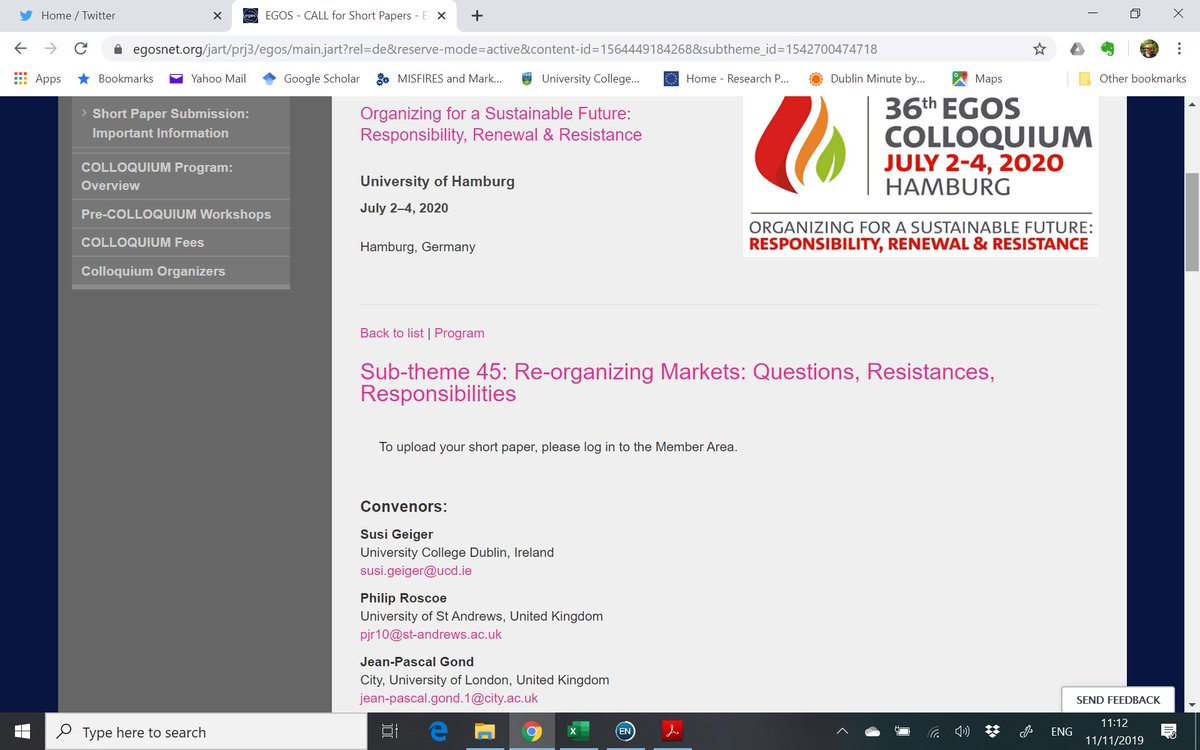Open the Dublin Minute by... bookmark
This screenshot has width=1200, height=750.
[x=867, y=78]
